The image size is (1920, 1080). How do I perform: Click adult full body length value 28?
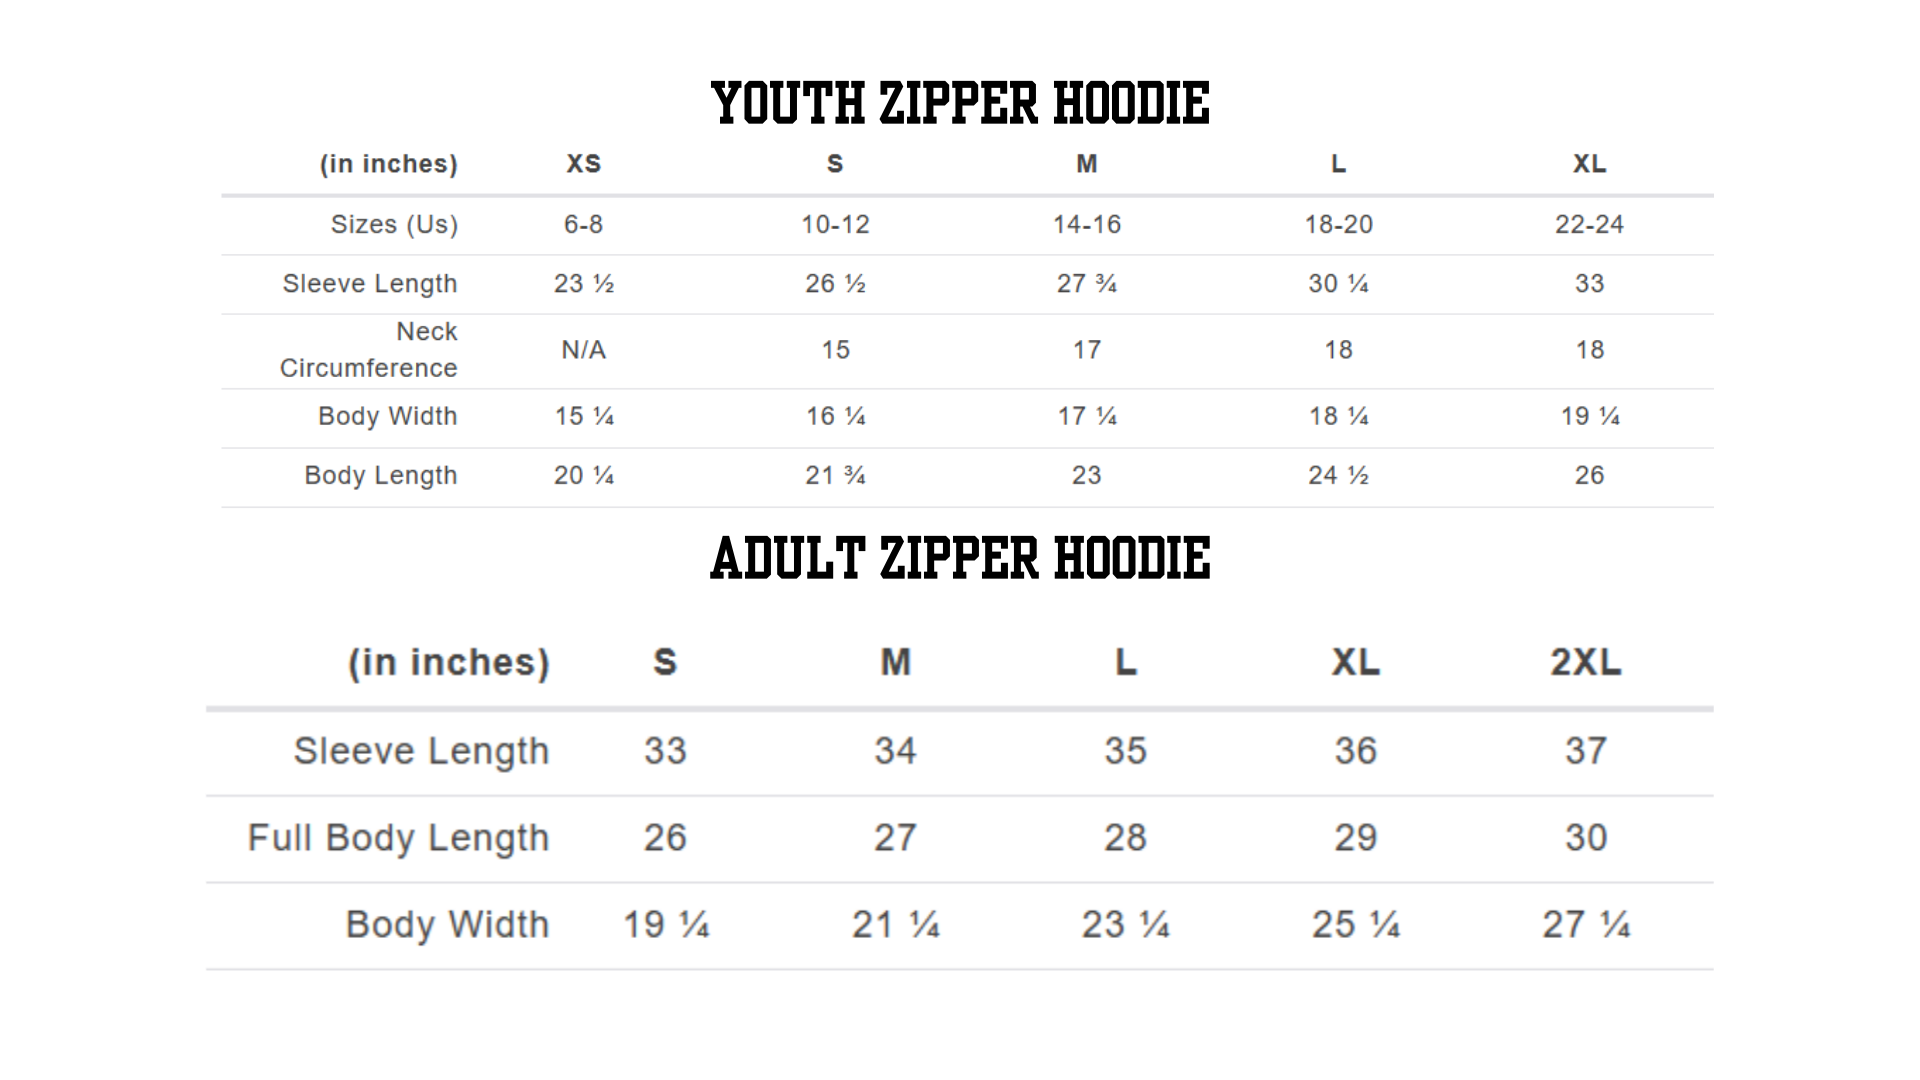[x=1125, y=838]
